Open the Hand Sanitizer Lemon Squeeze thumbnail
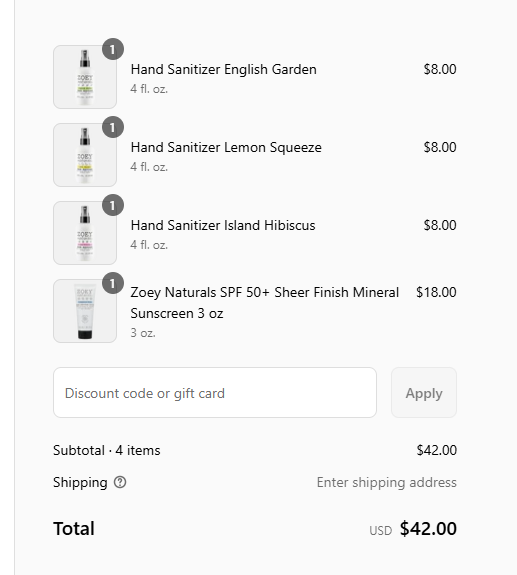The width and height of the screenshot is (517, 575). [85, 155]
